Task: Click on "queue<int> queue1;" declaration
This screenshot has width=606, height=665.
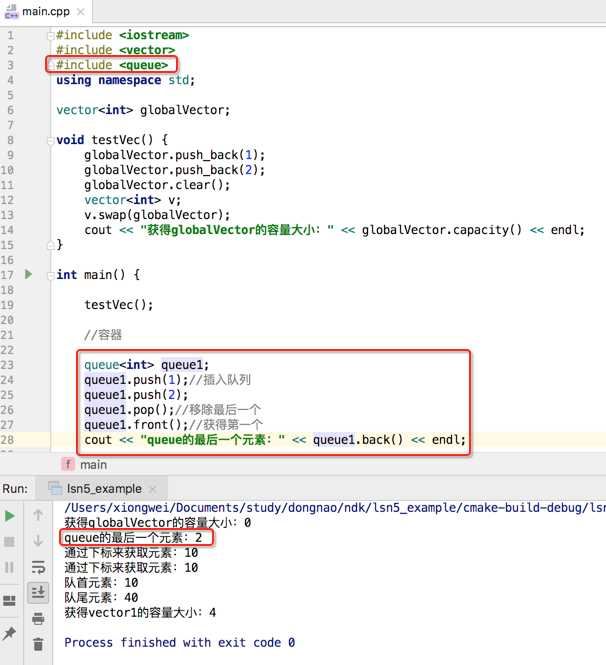Action: click(147, 365)
